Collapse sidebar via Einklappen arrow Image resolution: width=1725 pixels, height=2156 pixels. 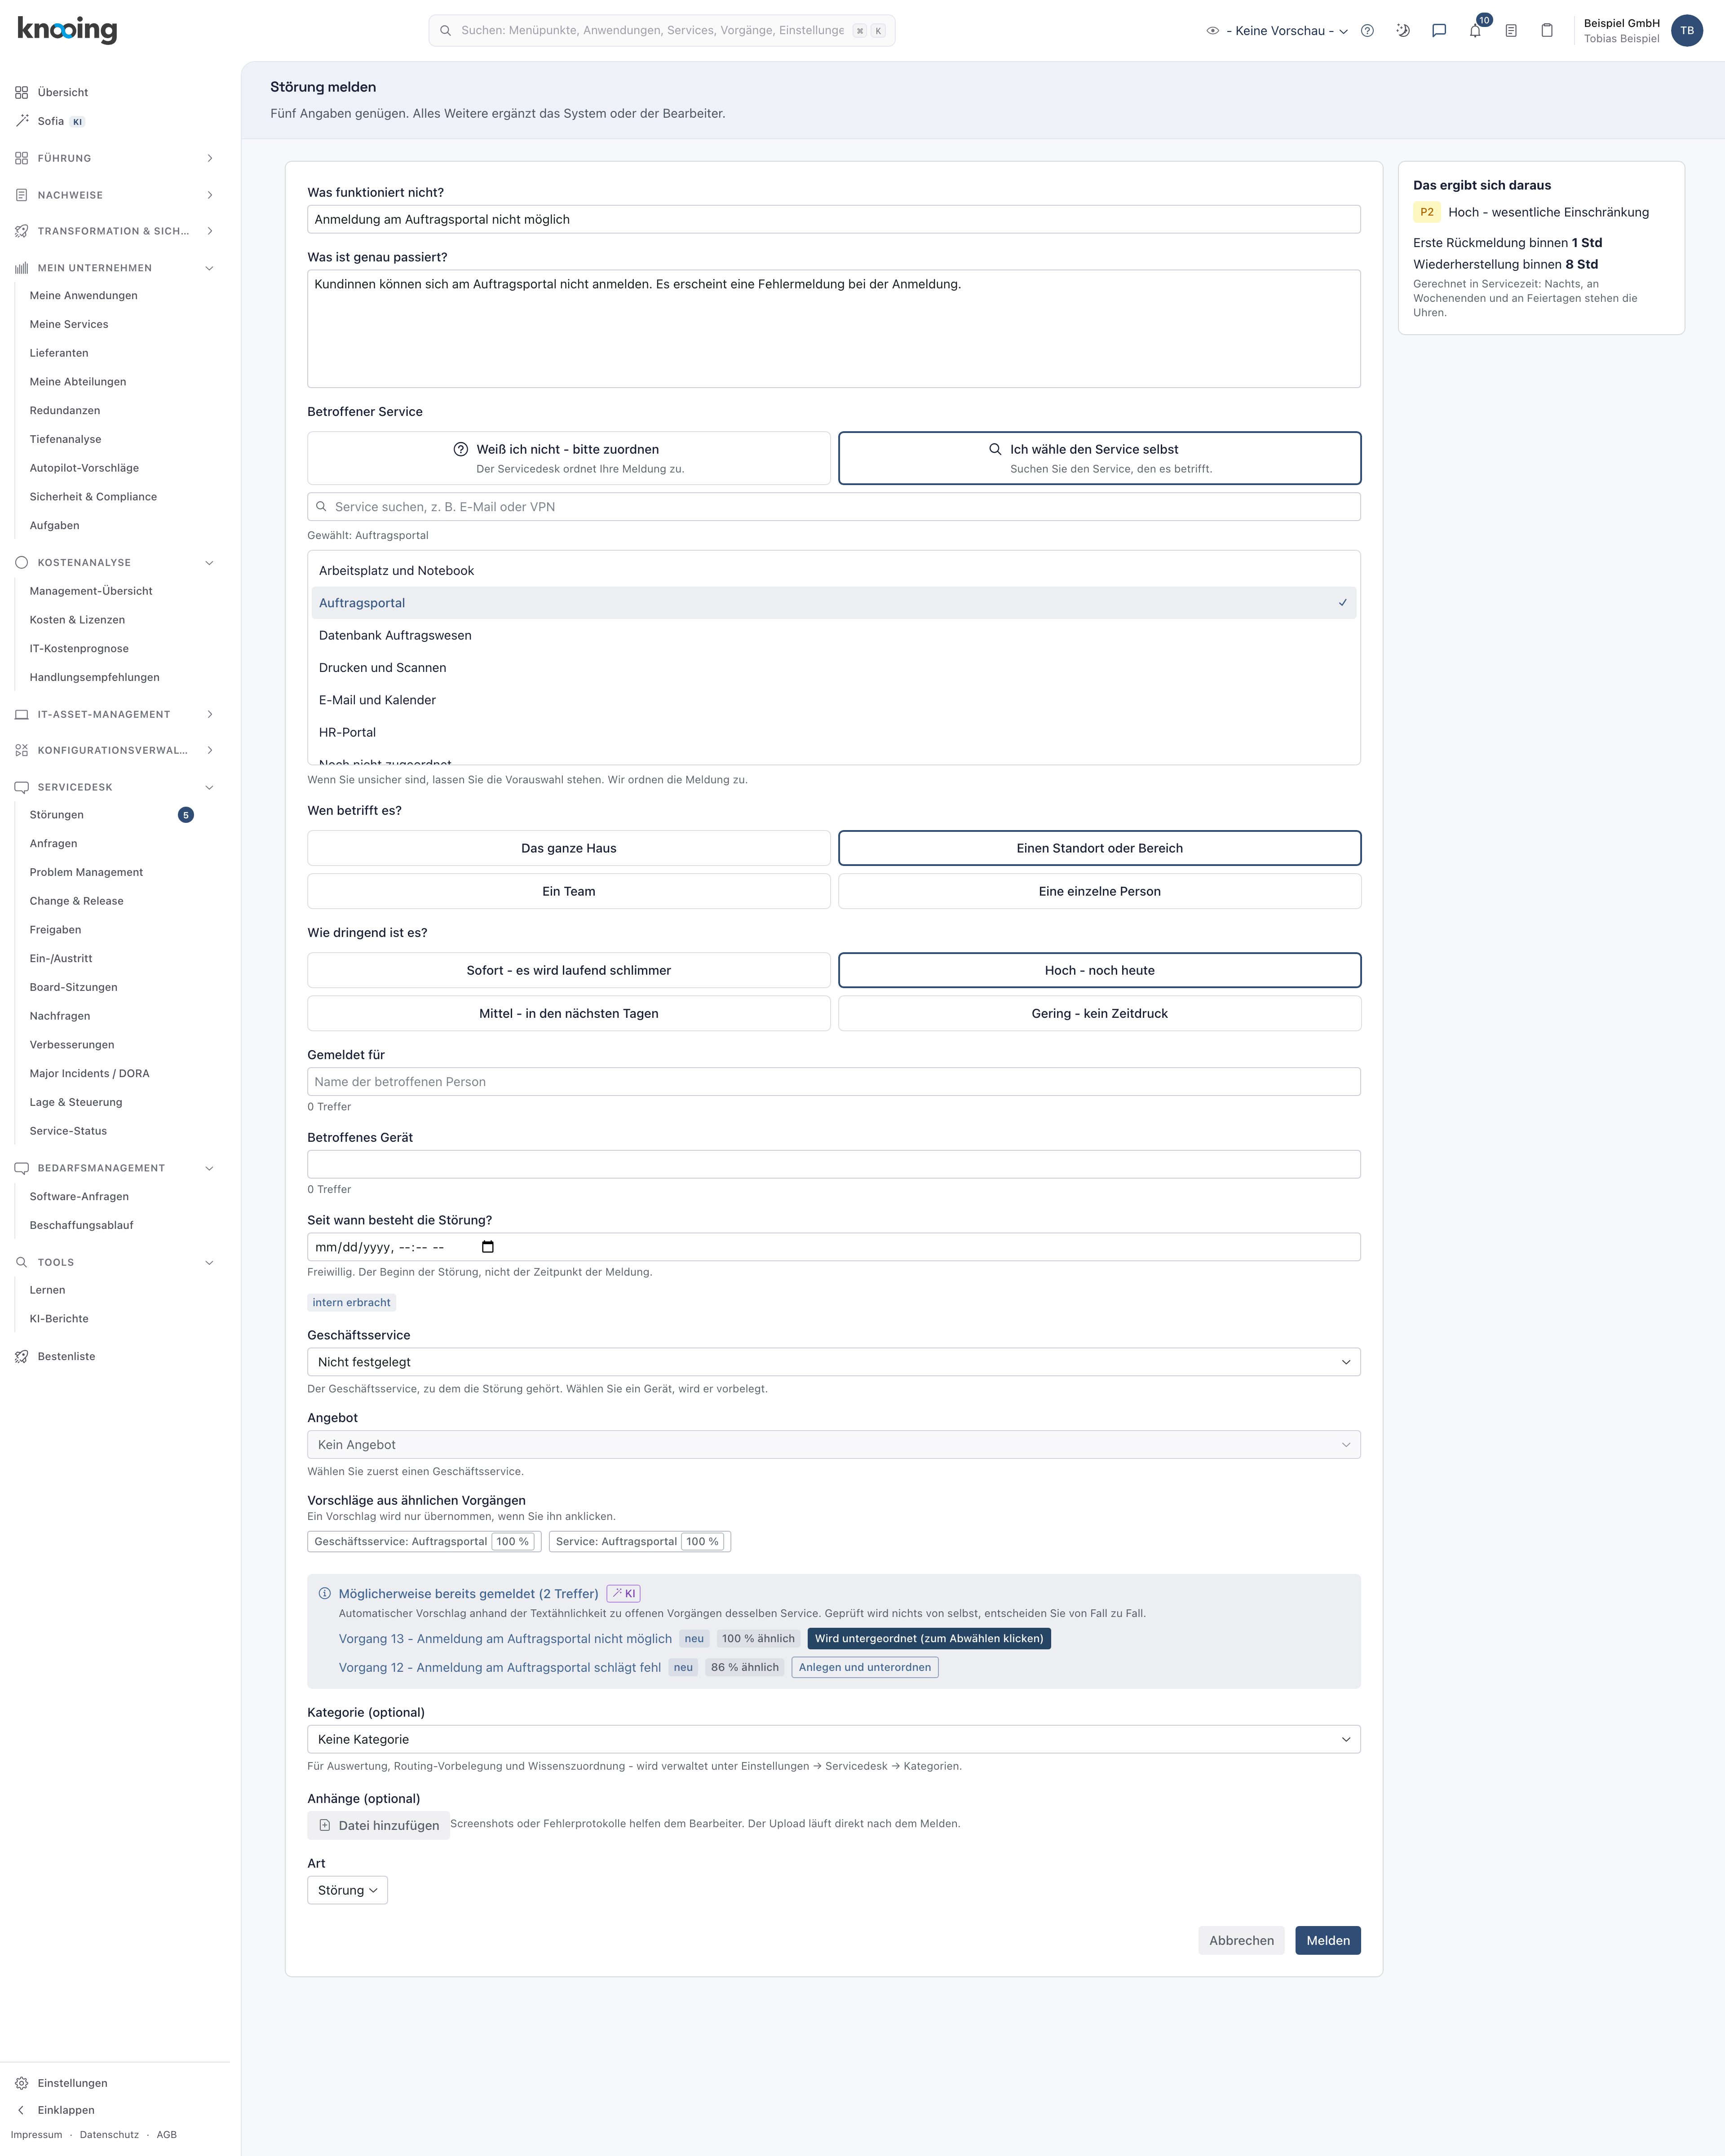click(x=22, y=2110)
